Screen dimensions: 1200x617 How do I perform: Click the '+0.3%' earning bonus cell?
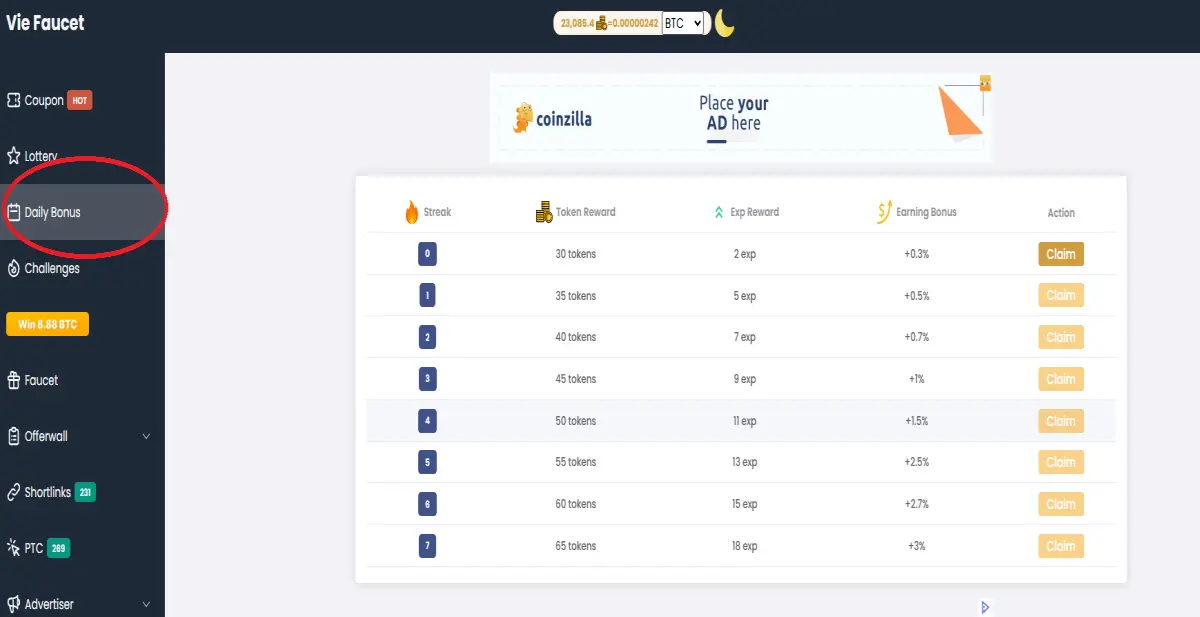[x=916, y=254]
